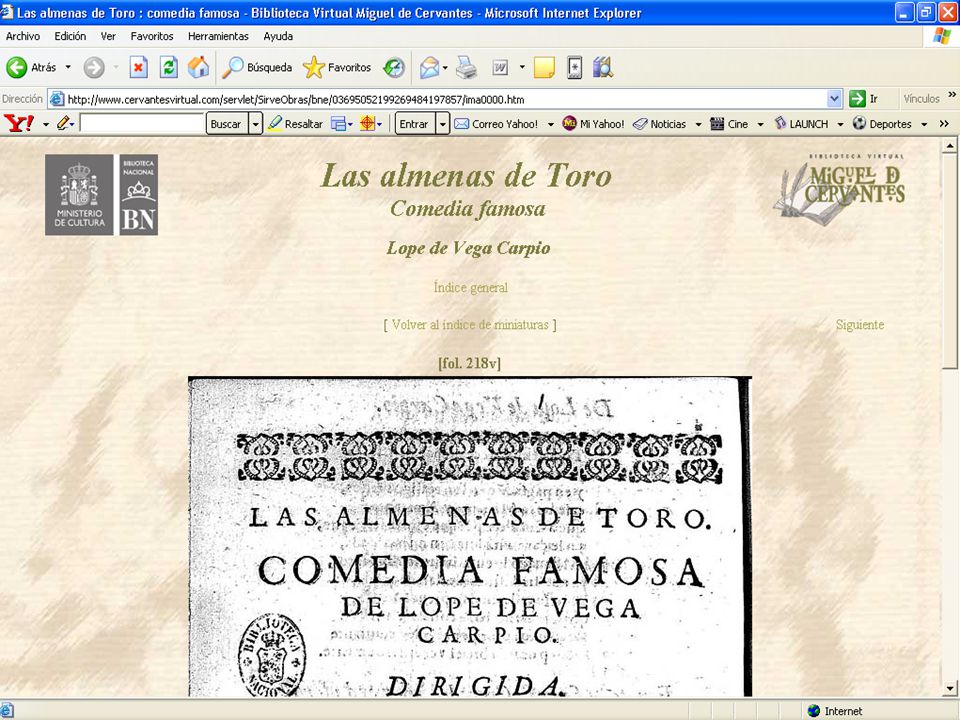Open the address bar dropdown list

pos(834,99)
